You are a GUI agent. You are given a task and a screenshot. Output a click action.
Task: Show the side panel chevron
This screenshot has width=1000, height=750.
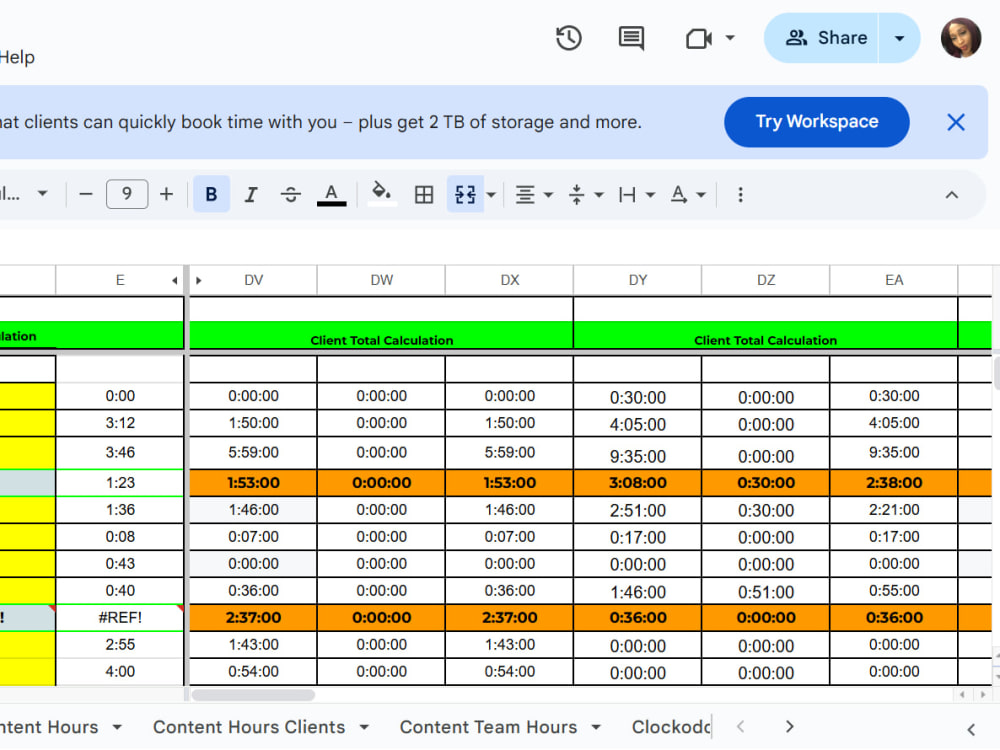click(971, 730)
